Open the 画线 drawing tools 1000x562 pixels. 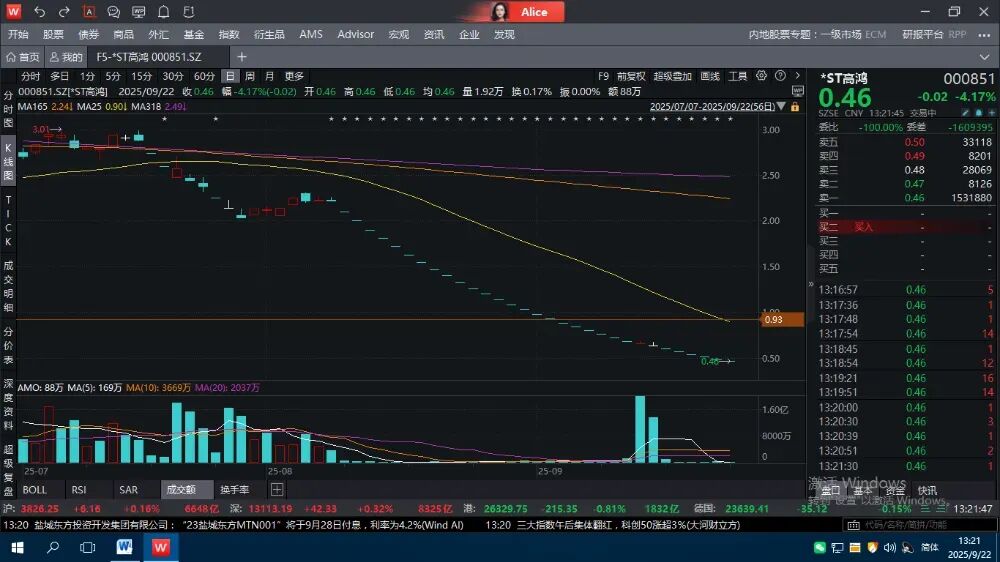(710, 76)
